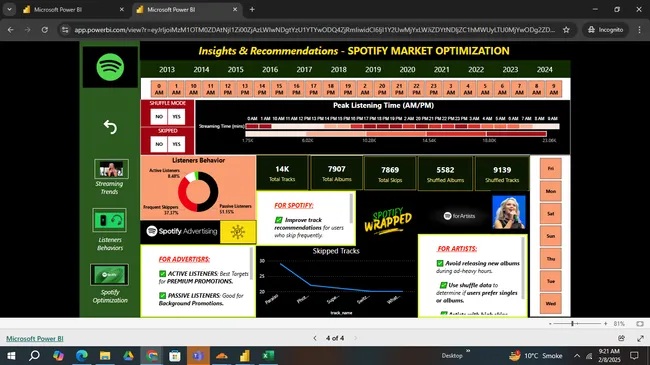Image resolution: width=650 pixels, height=365 pixels.
Task: Select the 0 AM hour button
Action: (x=159, y=89)
